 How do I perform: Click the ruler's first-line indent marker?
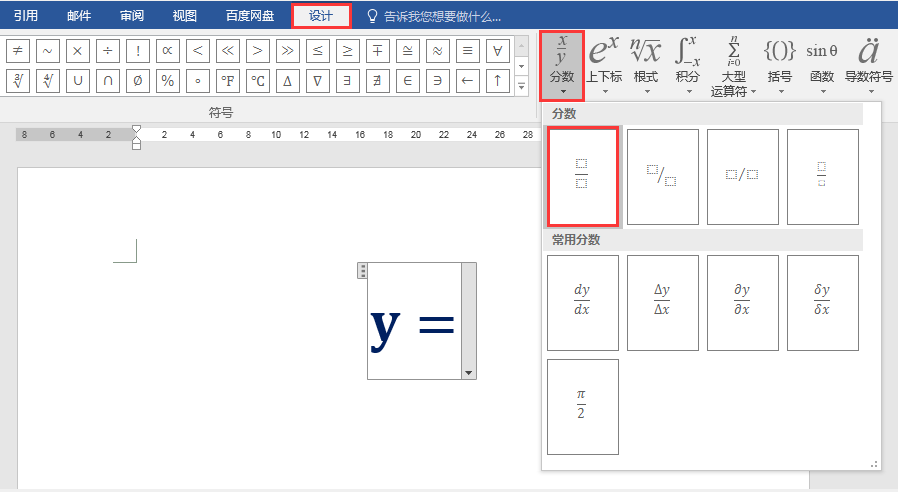coord(136,129)
